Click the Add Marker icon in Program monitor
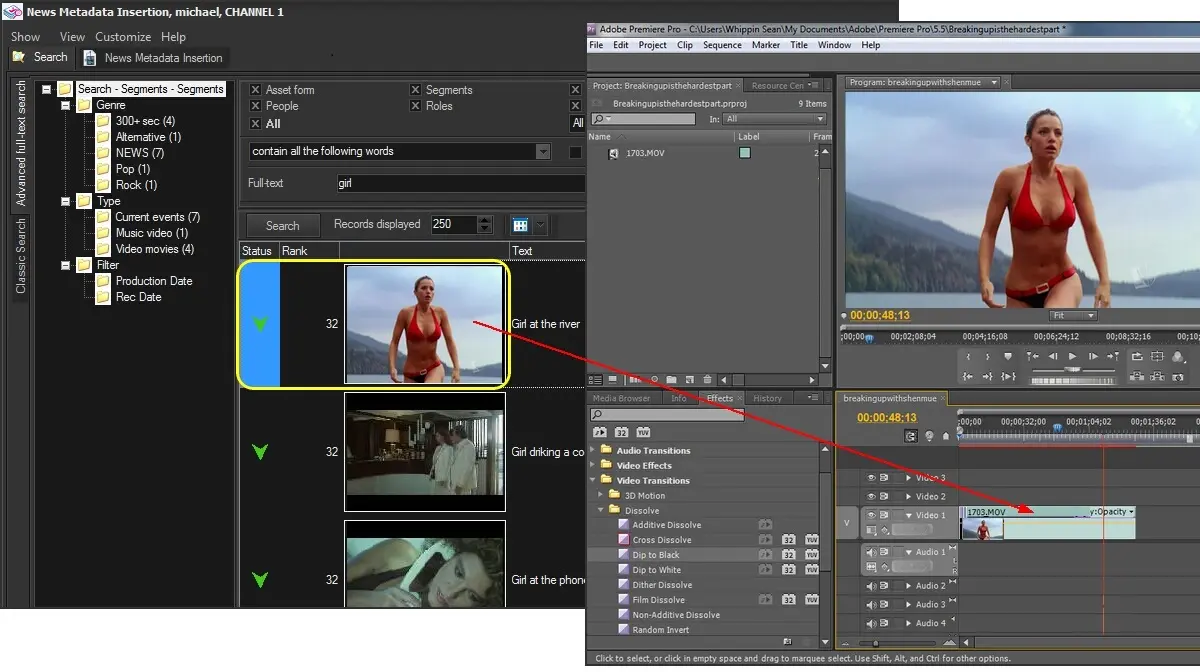Viewport: 1200px width, 672px height. click(x=1008, y=357)
